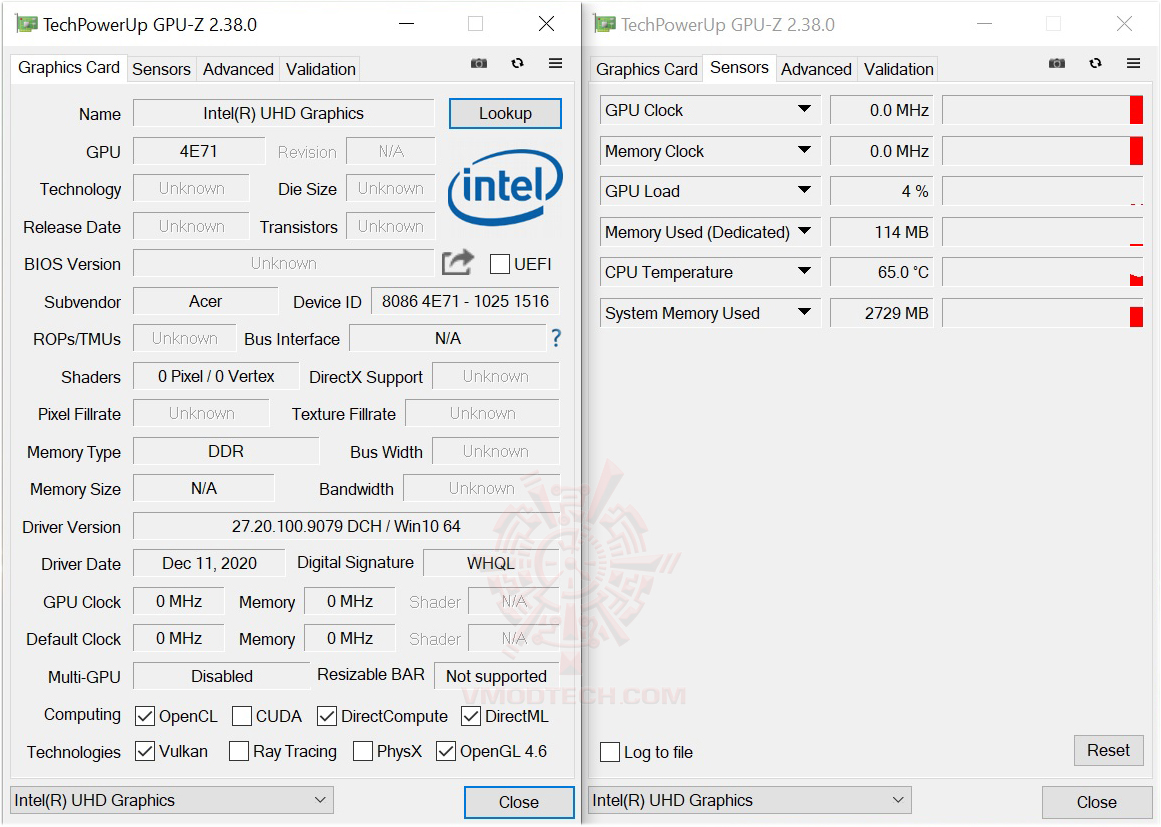Click the Lookup button
This screenshot has width=1161, height=827.
point(505,113)
